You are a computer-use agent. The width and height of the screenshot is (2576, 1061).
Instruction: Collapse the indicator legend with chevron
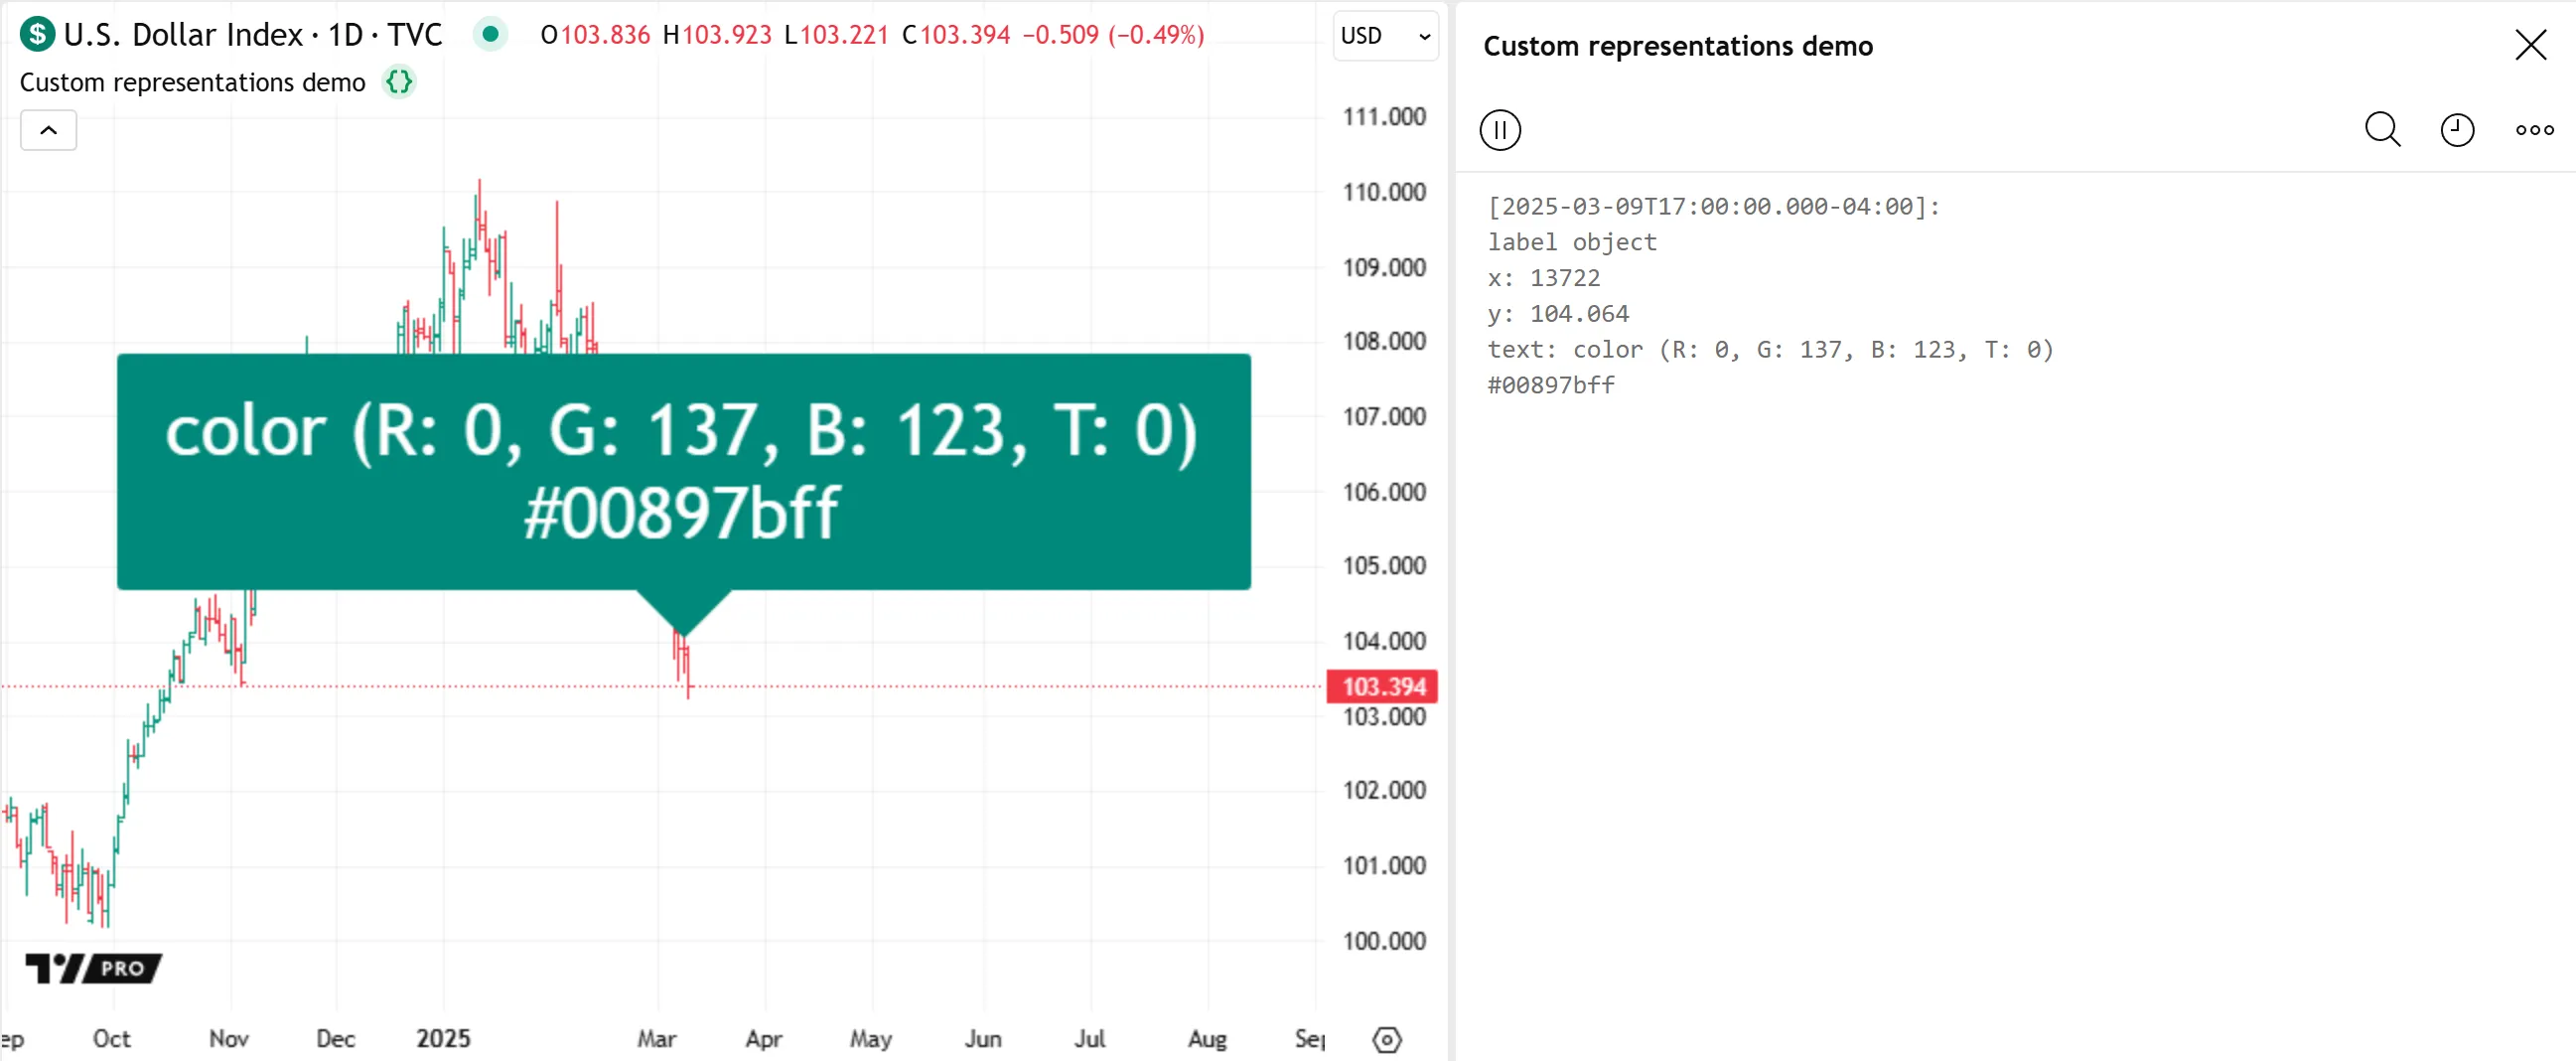coord(48,131)
